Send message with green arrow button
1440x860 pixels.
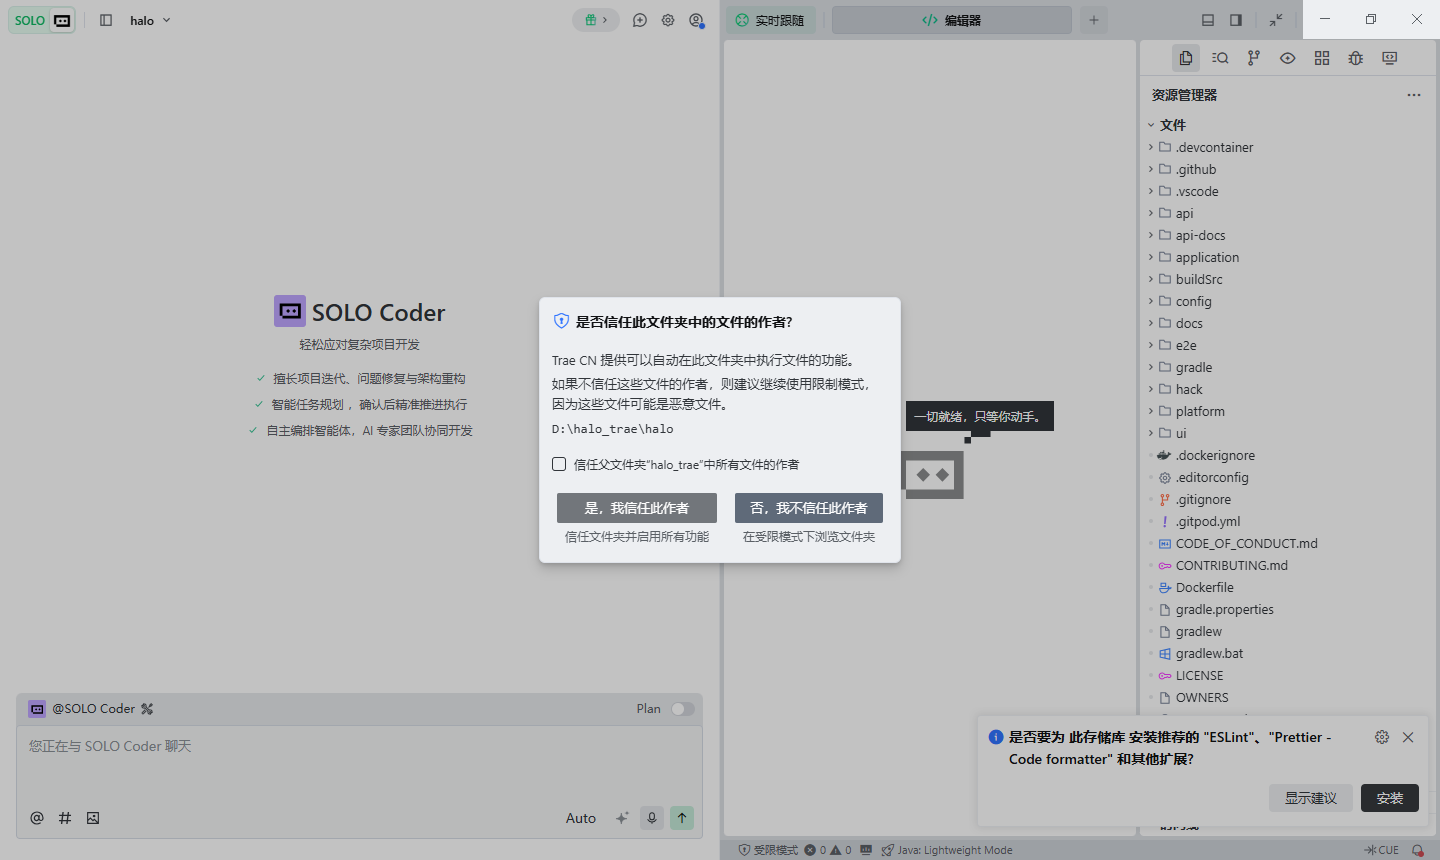[x=682, y=818]
